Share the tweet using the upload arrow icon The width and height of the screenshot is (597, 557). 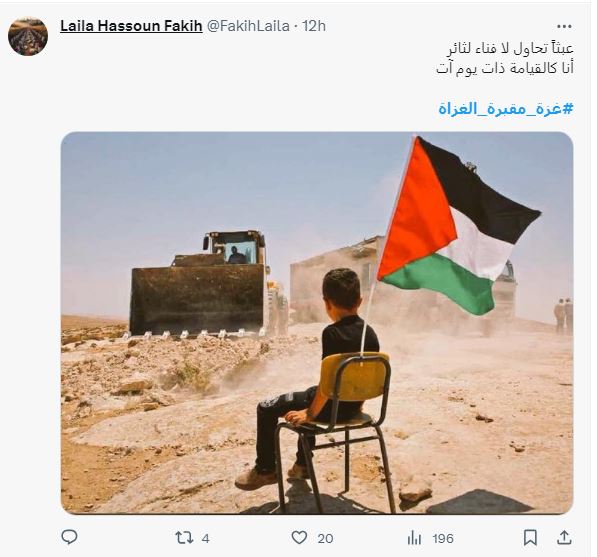(x=564, y=538)
